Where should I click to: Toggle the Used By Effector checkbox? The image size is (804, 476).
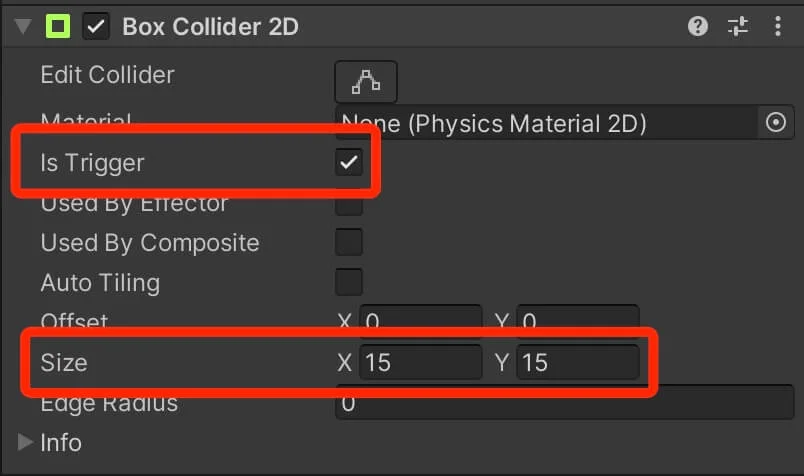(x=349, y=206)
